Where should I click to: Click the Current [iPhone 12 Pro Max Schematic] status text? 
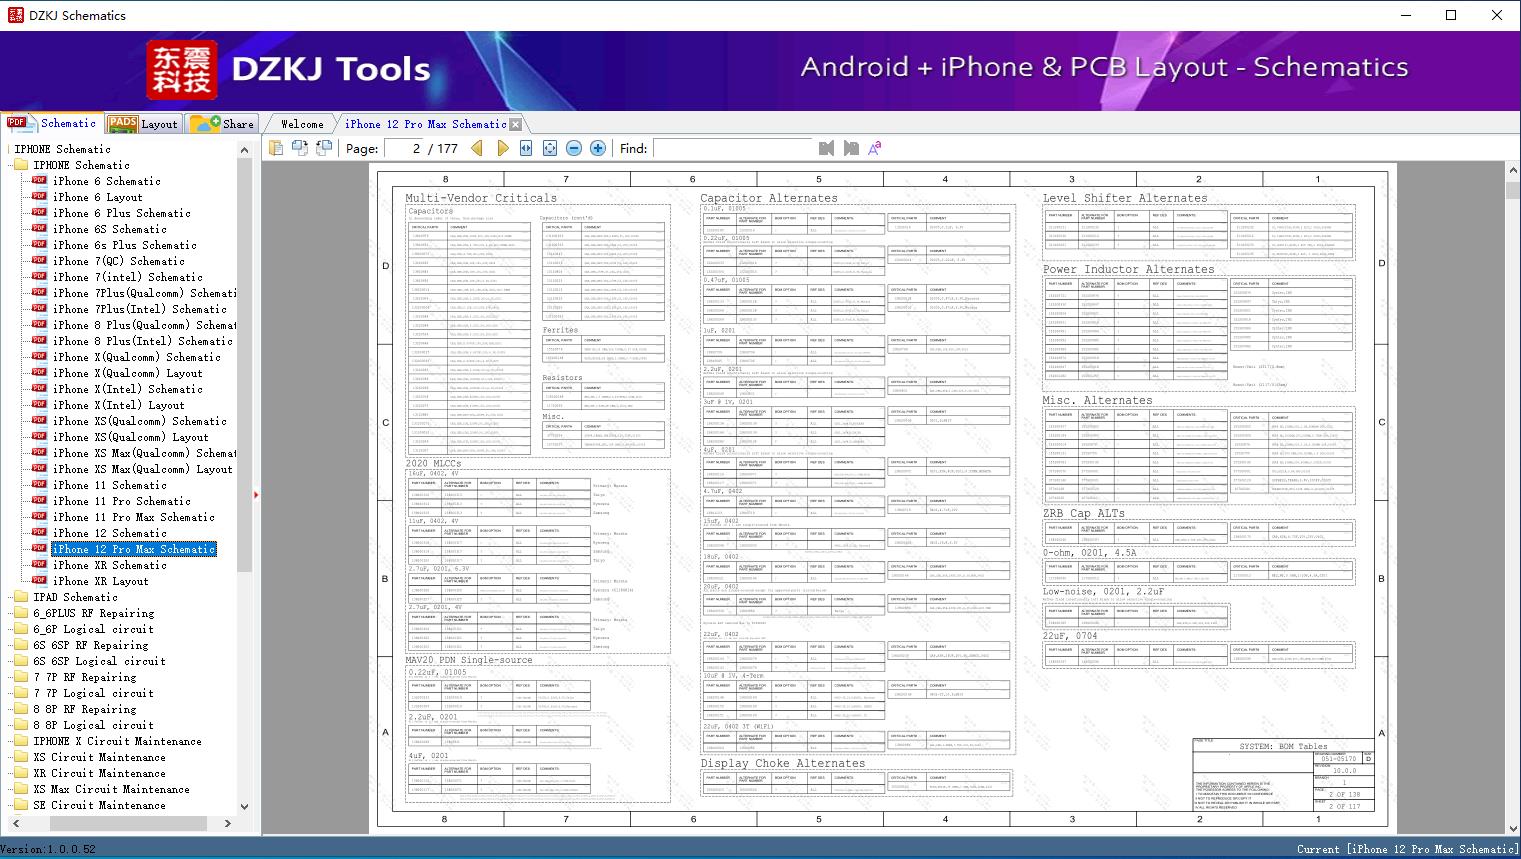pyautogui.click(x=1407, y=849)
